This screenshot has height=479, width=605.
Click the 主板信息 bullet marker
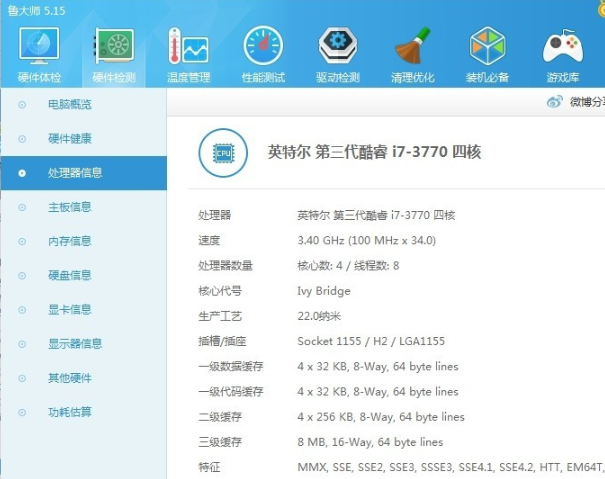point(22,207)
